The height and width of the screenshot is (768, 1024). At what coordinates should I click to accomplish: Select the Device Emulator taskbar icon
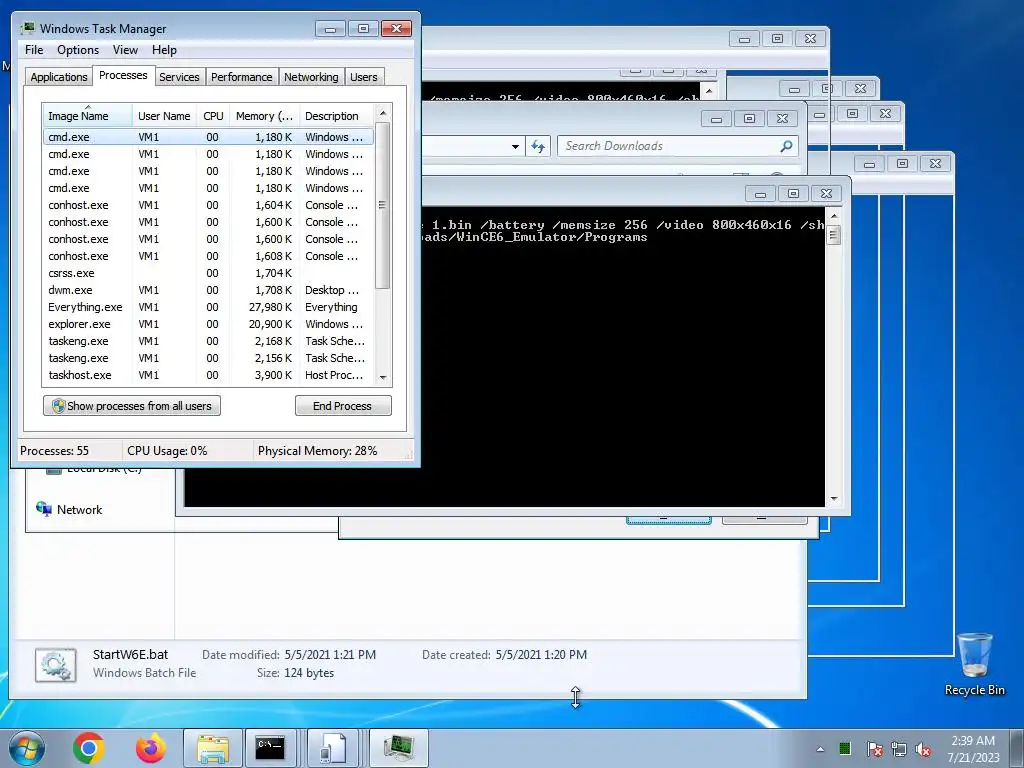(333, 748)
